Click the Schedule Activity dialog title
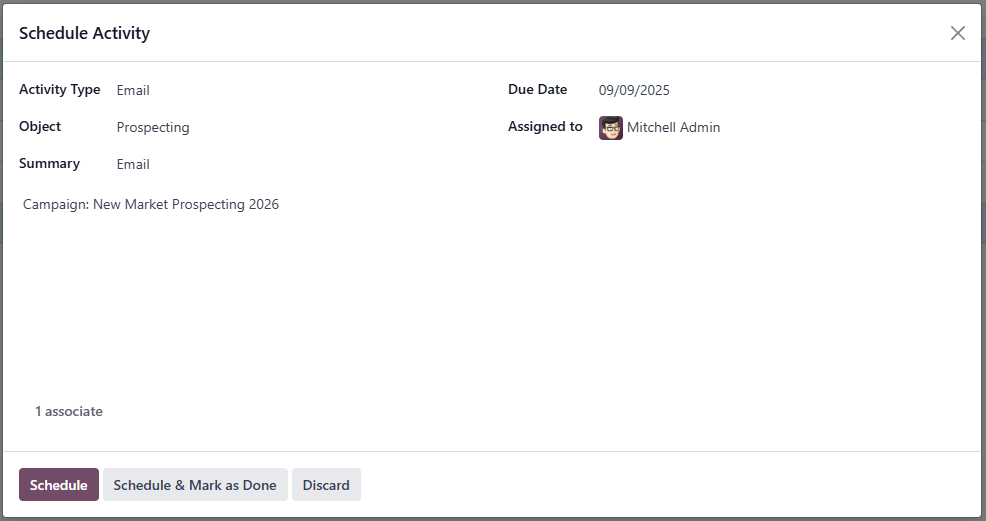The image size is (986, 521). click(84, 33)
